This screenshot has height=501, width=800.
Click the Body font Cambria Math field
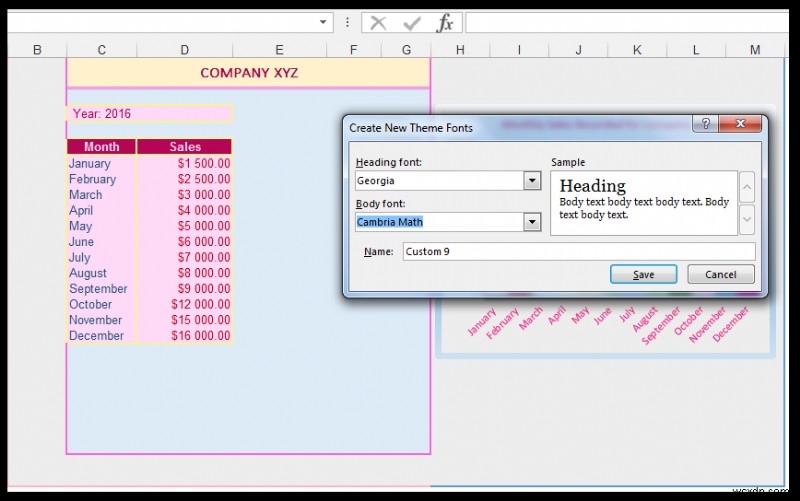439,222
